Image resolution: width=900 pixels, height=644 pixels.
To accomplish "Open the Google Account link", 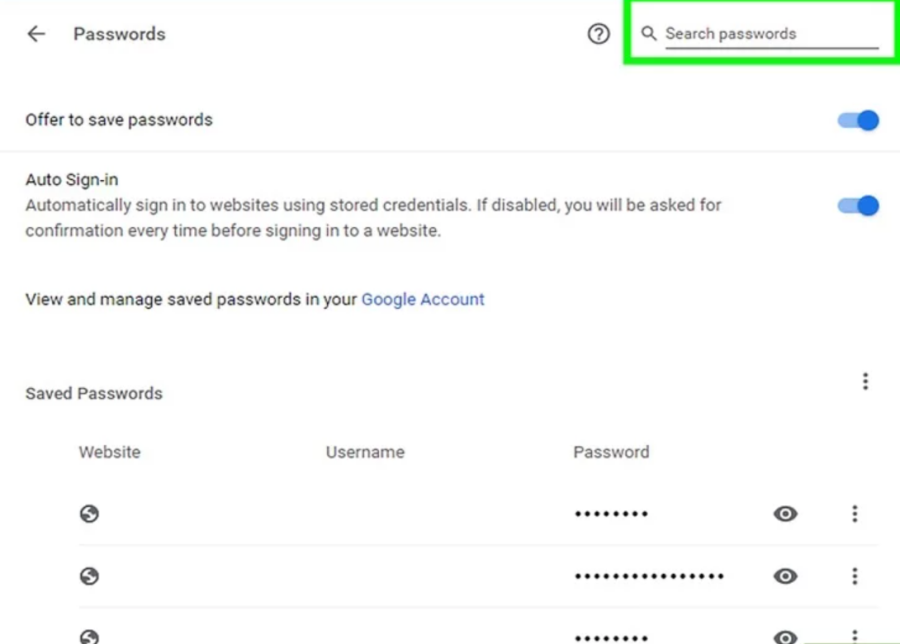I will pos(422,300).
